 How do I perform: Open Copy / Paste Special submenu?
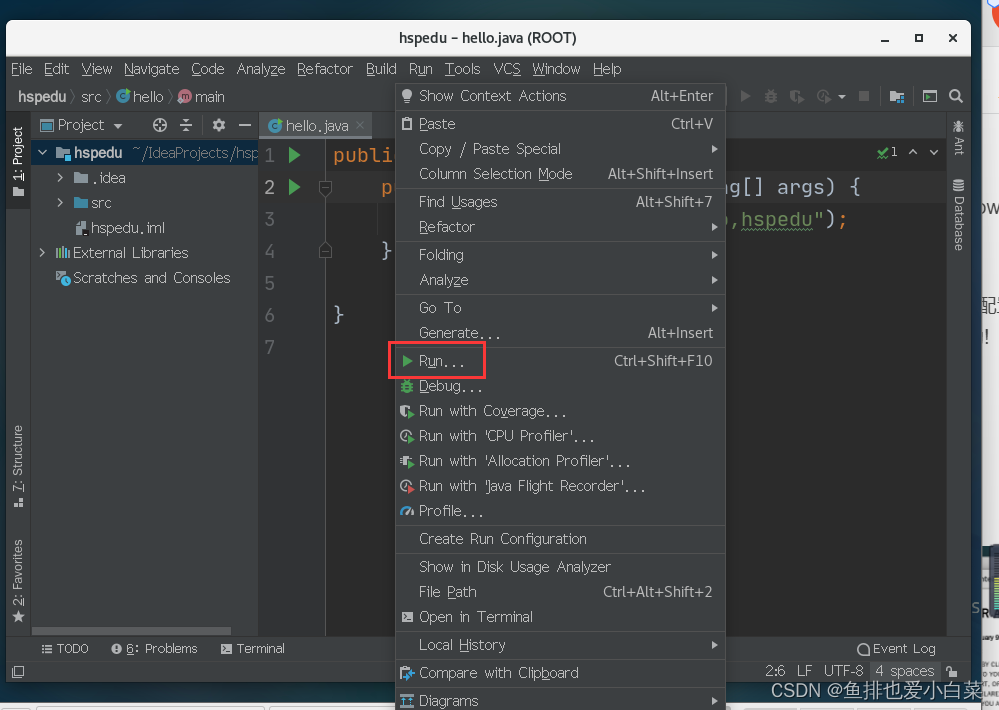560,149
